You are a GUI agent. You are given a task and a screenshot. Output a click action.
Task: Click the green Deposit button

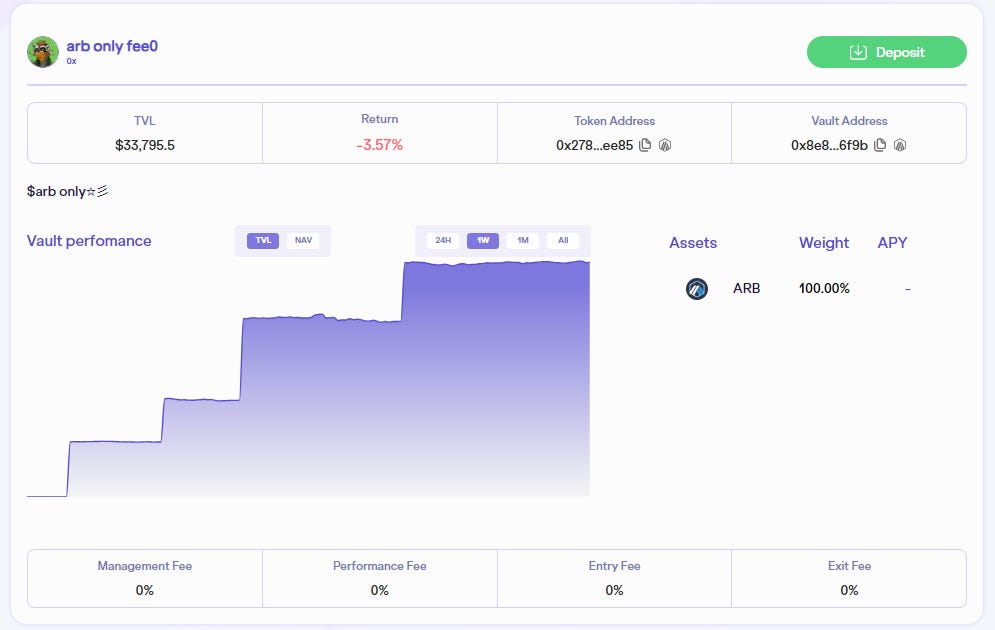[886, 52]
